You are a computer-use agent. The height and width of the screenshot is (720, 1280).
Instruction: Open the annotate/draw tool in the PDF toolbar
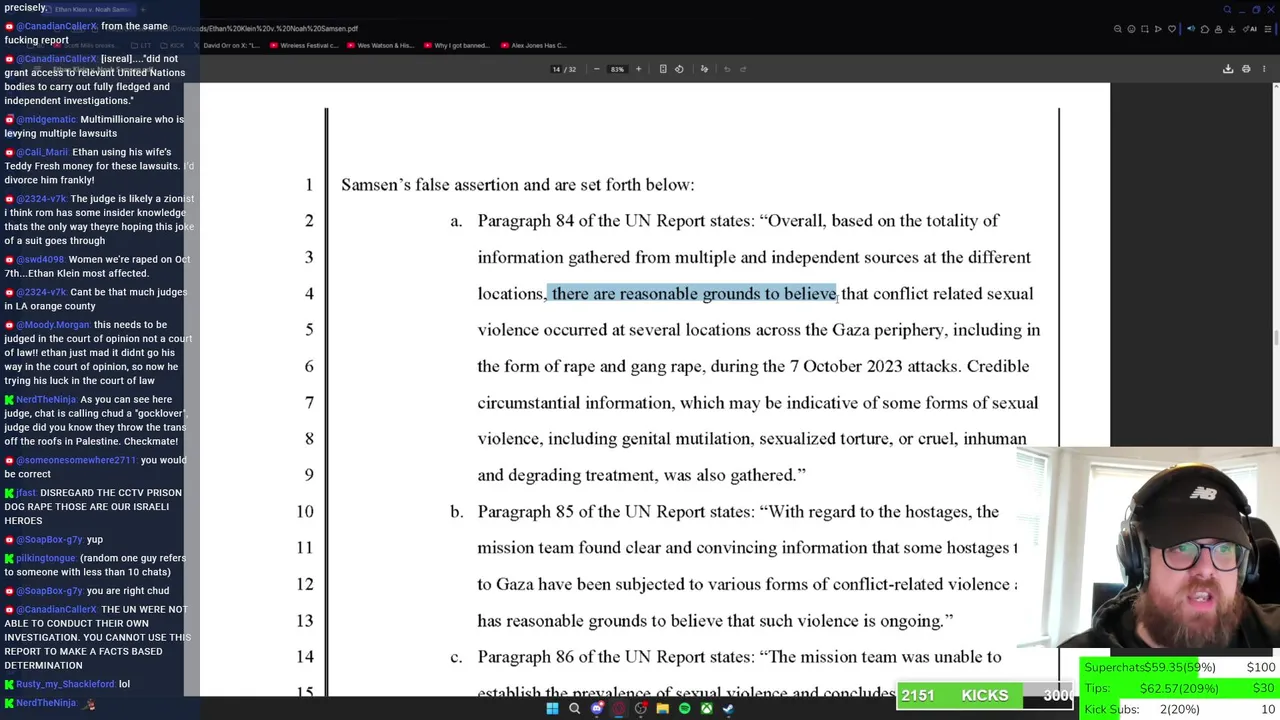point(704,69)
